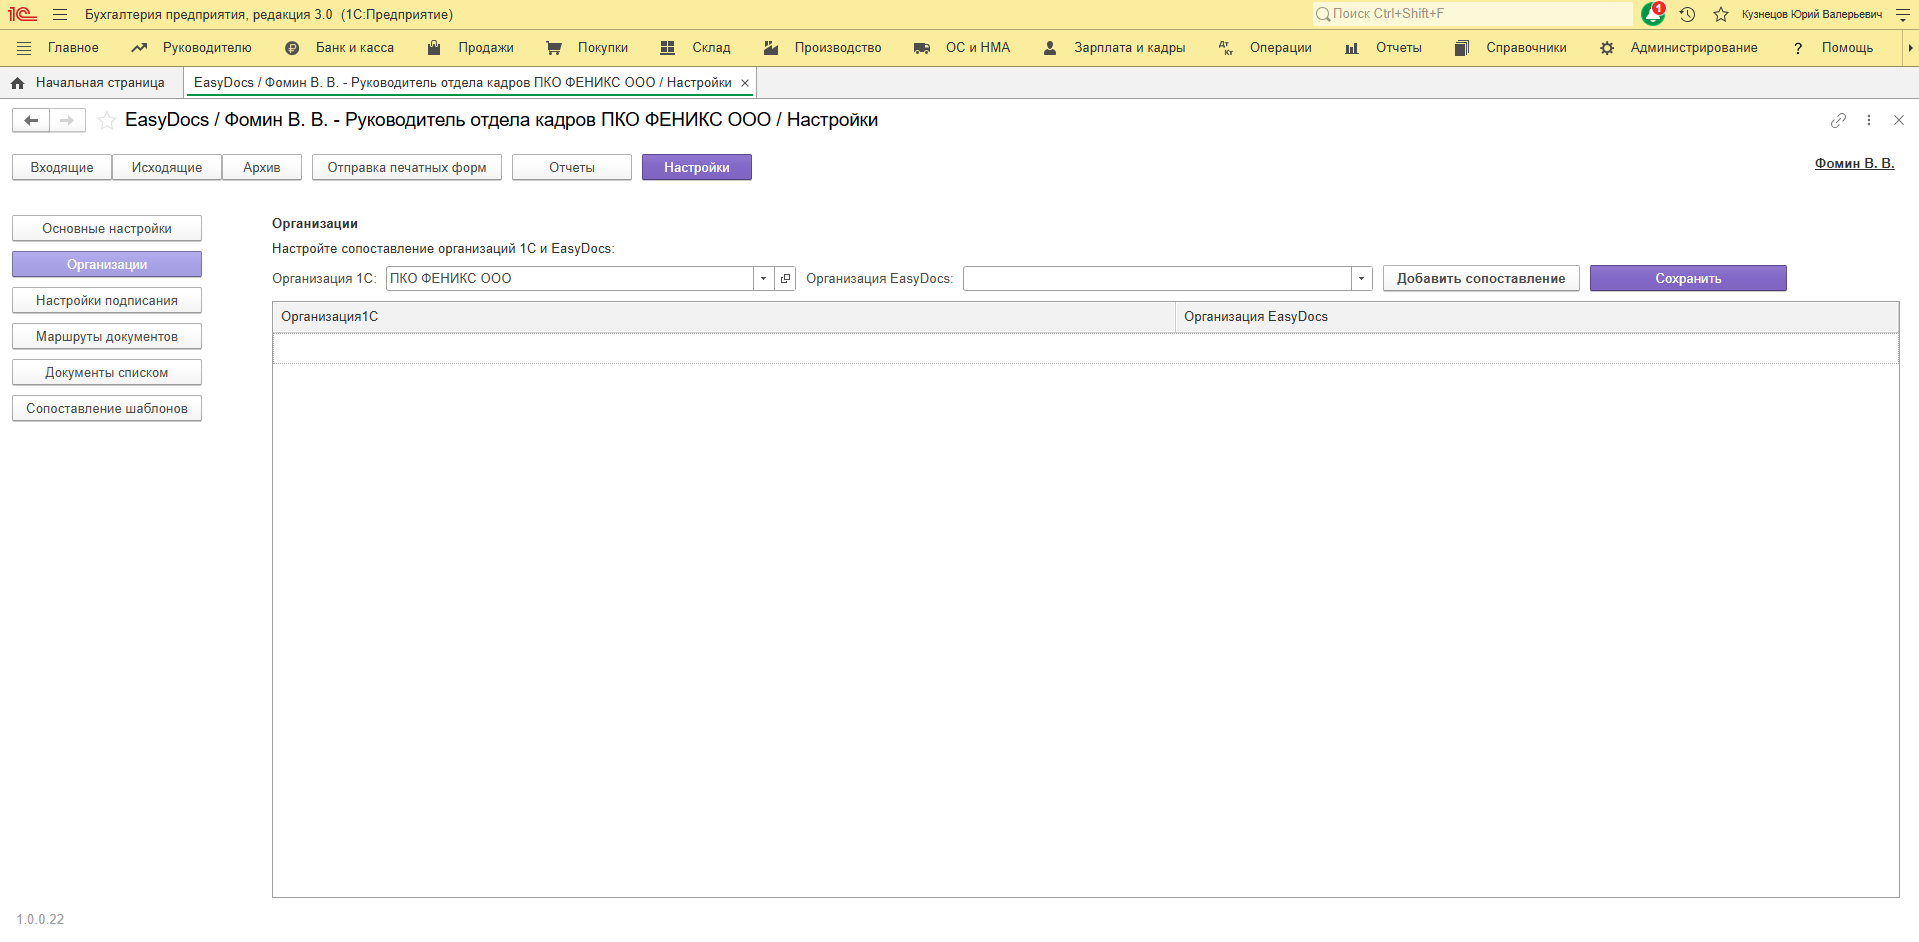This screenshot has width=1919, height=942.
Task: Click the Добавить сопоставление button
Action: [x=1480, y=279]
